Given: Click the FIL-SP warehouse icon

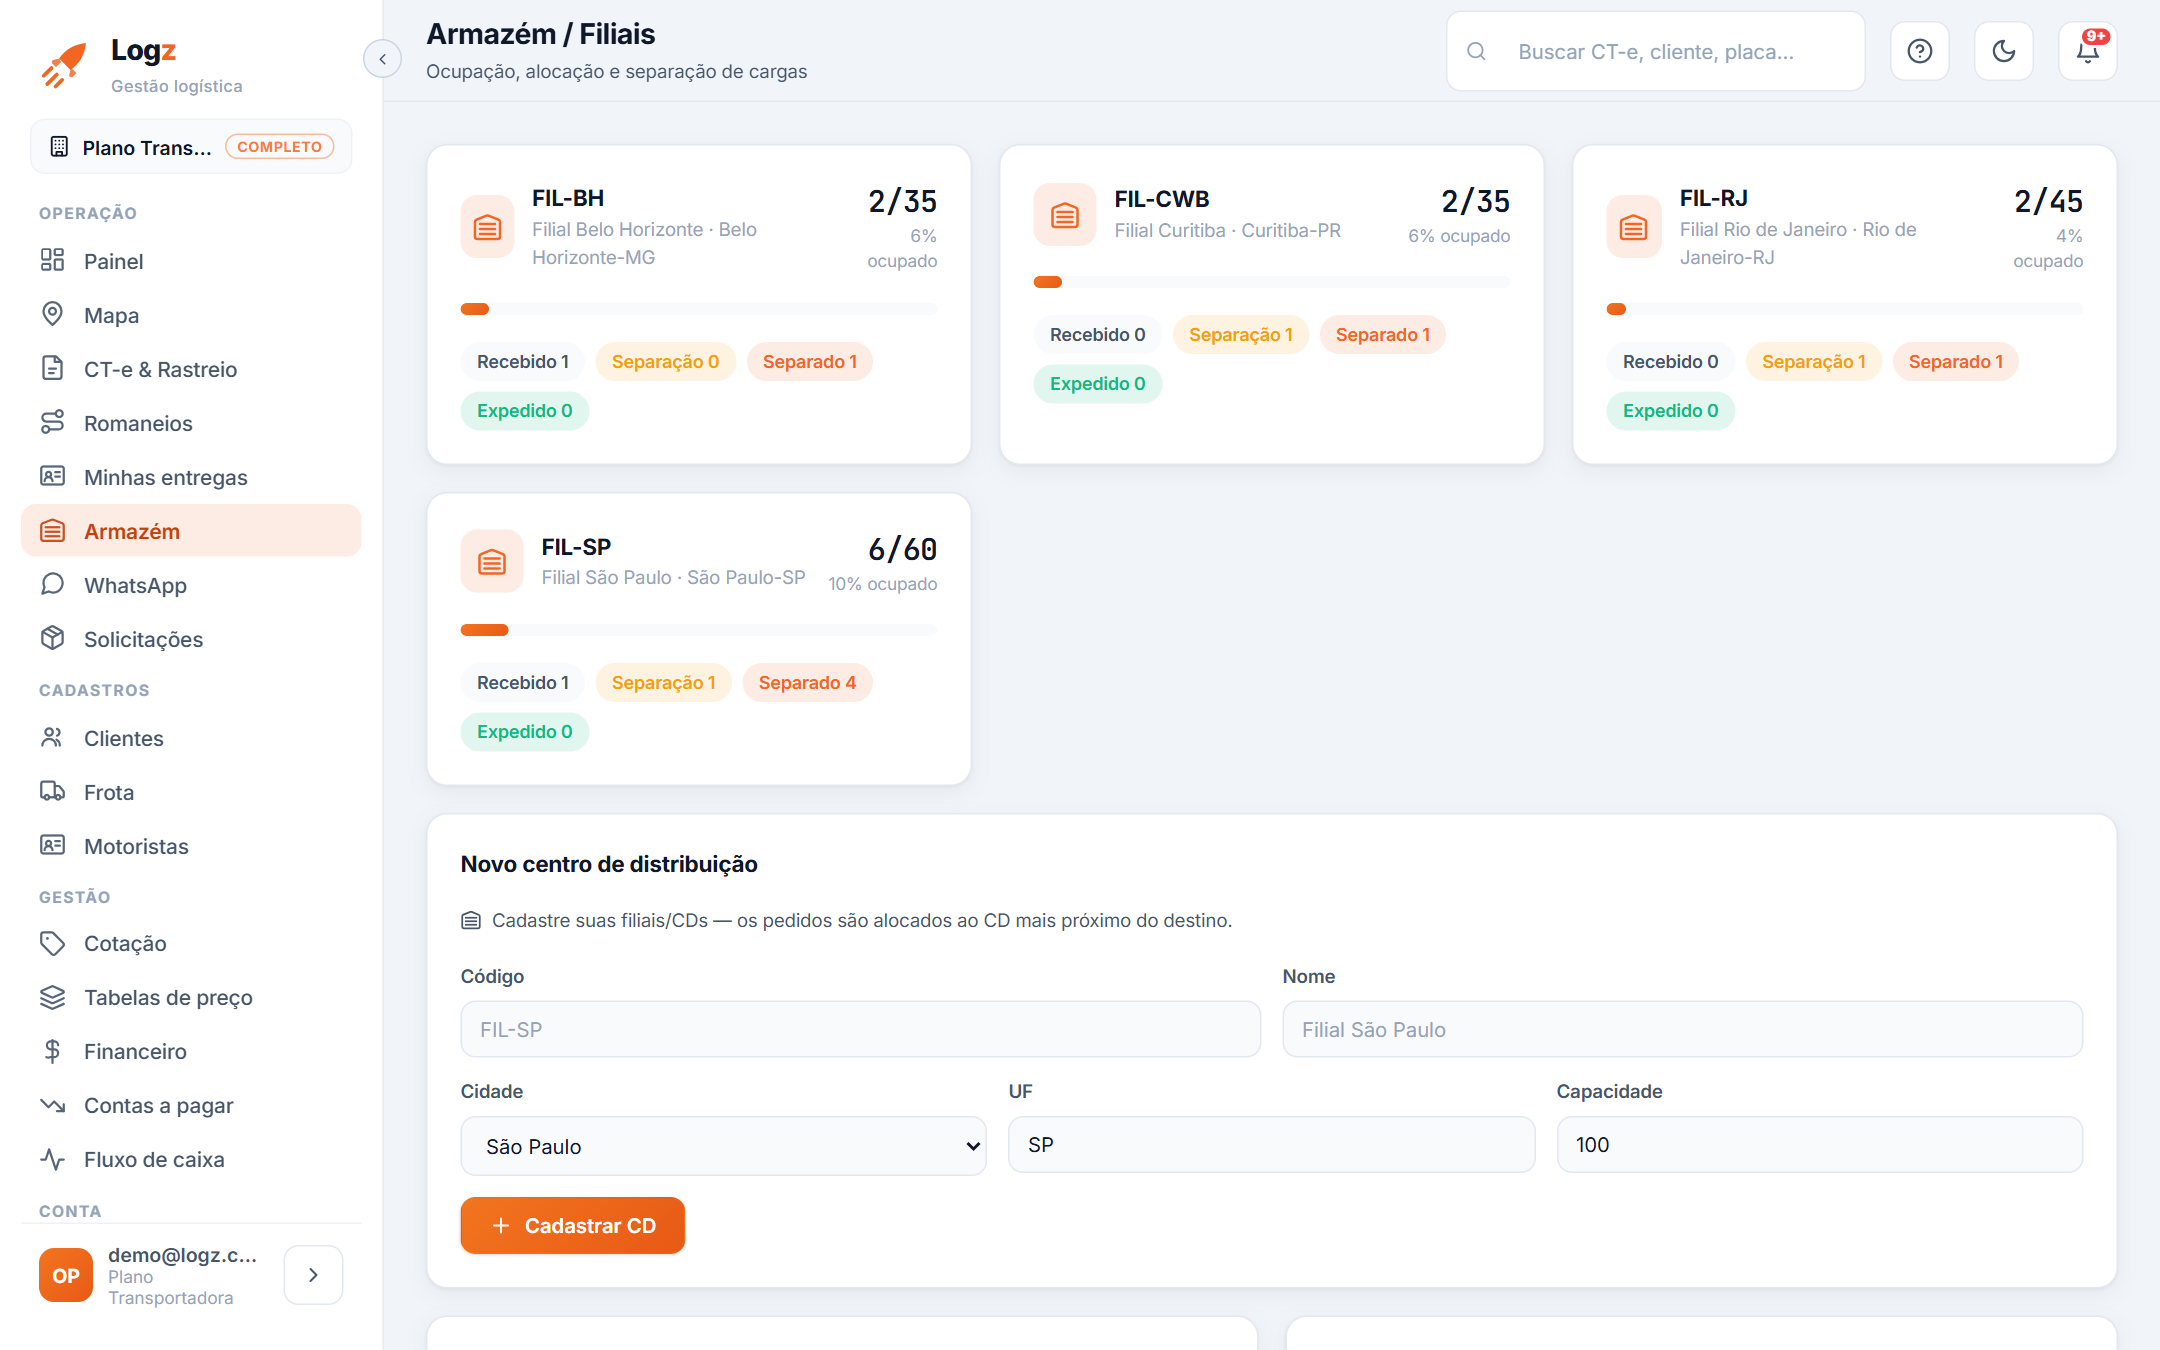Looking at the screenshot, I should point(491,561).
